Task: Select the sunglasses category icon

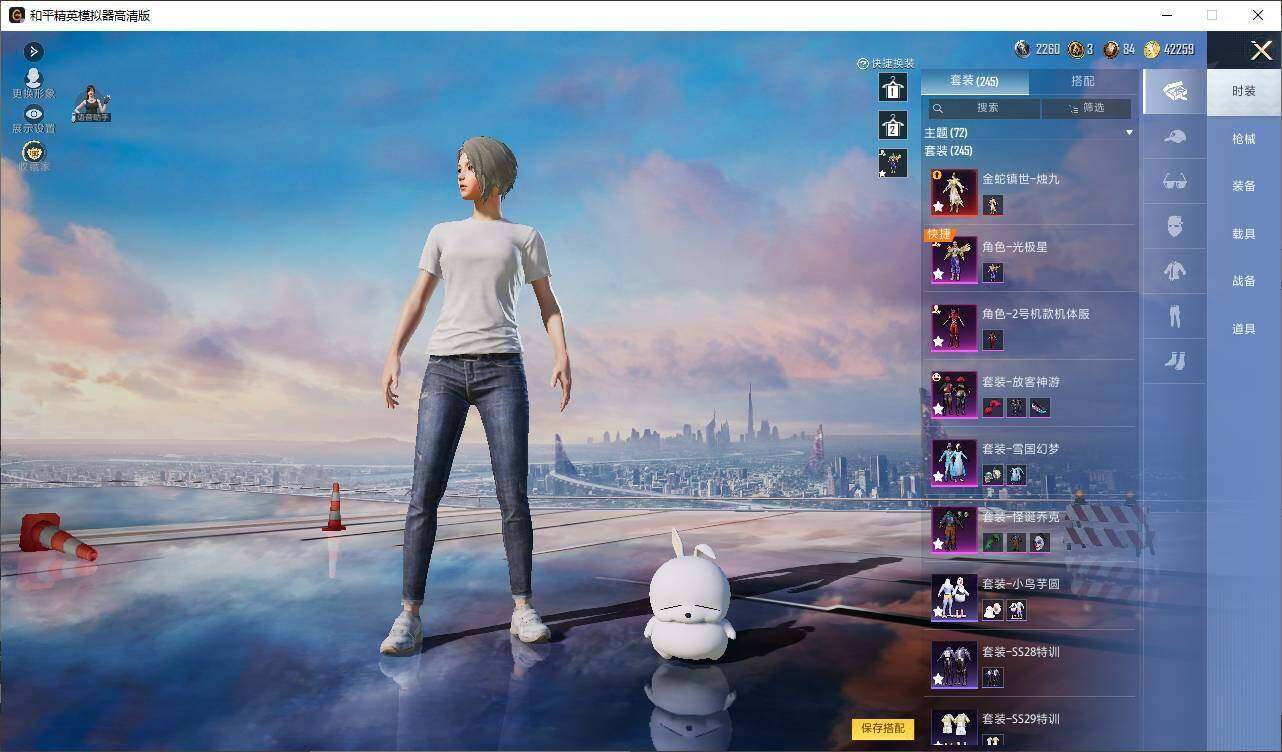Action: pos(1175,181)
